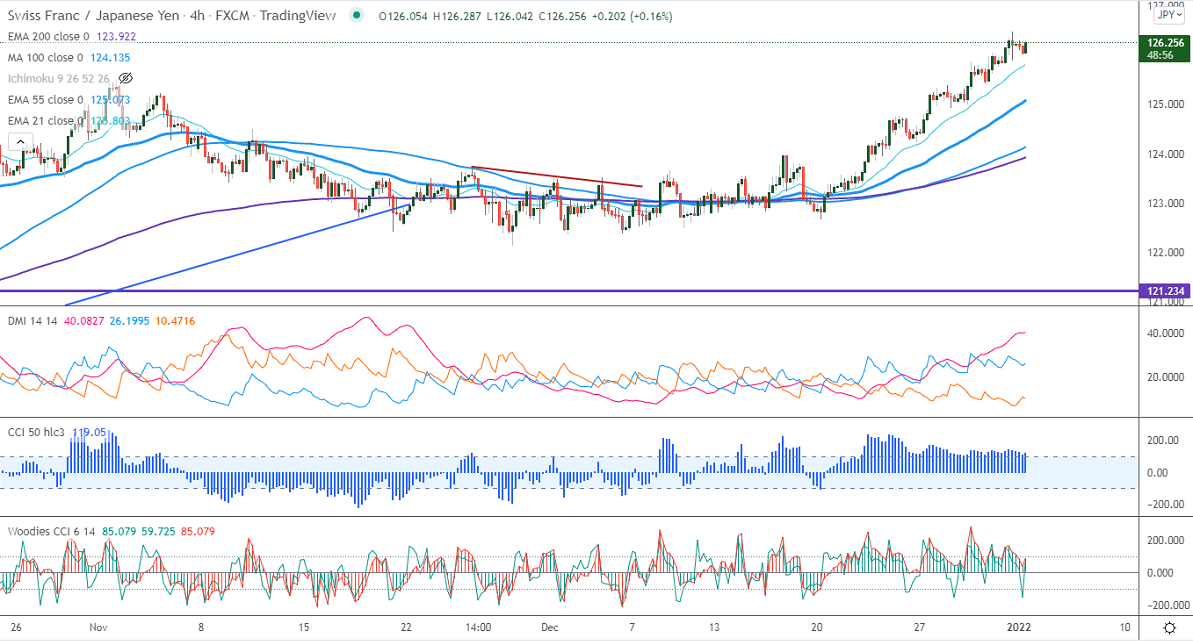Viewport: 1193px width, 642px height.
Task: Click the 200.00 label on CCI scale
Action: click(x=1163, y=440)
